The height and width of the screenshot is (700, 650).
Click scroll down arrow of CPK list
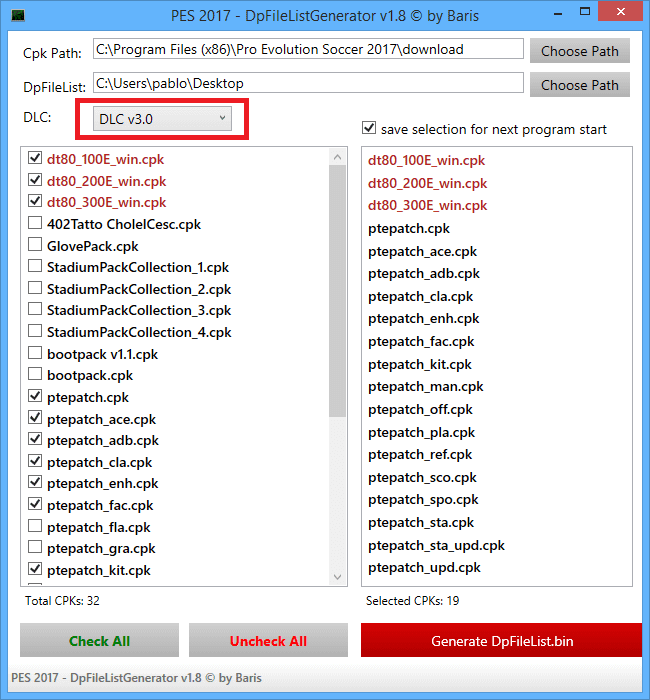pos(338,577)
